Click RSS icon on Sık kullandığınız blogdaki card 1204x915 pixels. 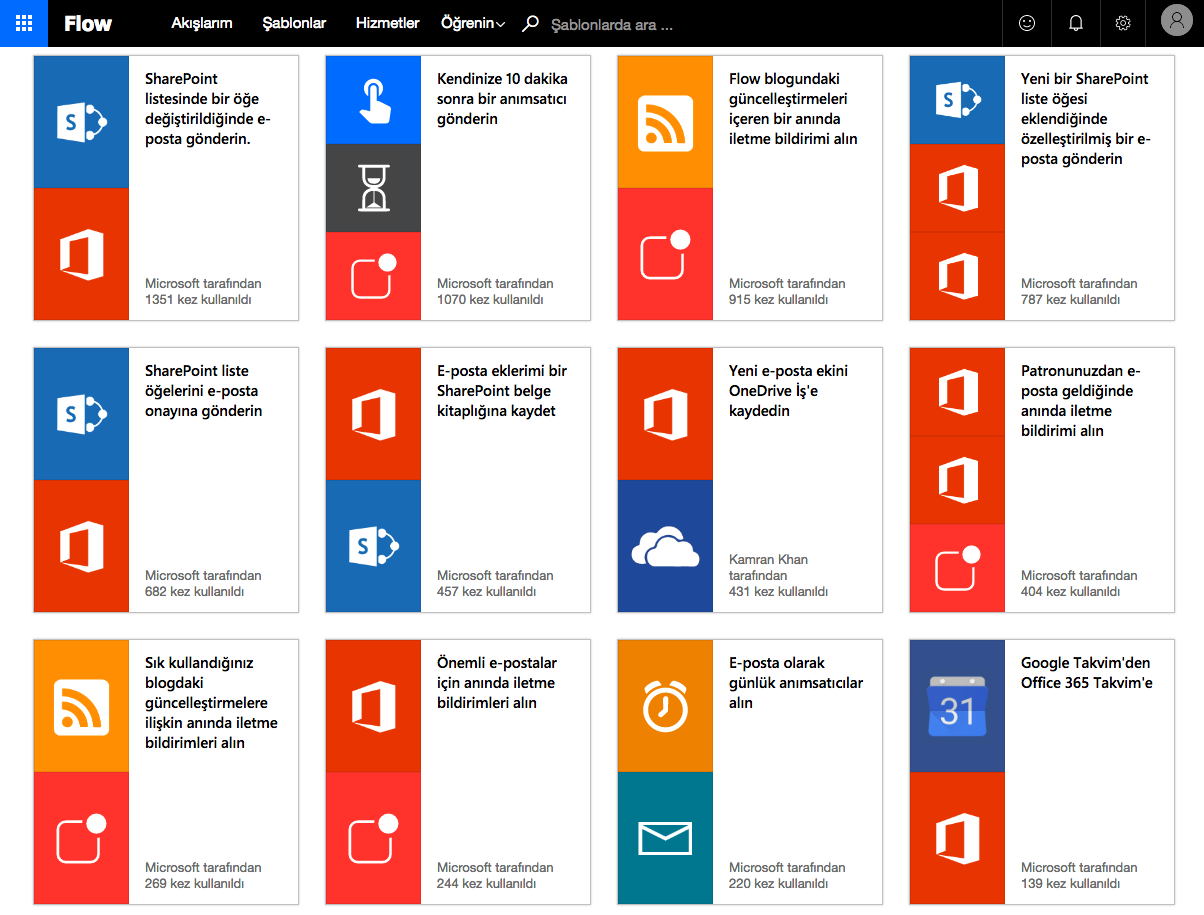tap(82, 706)
